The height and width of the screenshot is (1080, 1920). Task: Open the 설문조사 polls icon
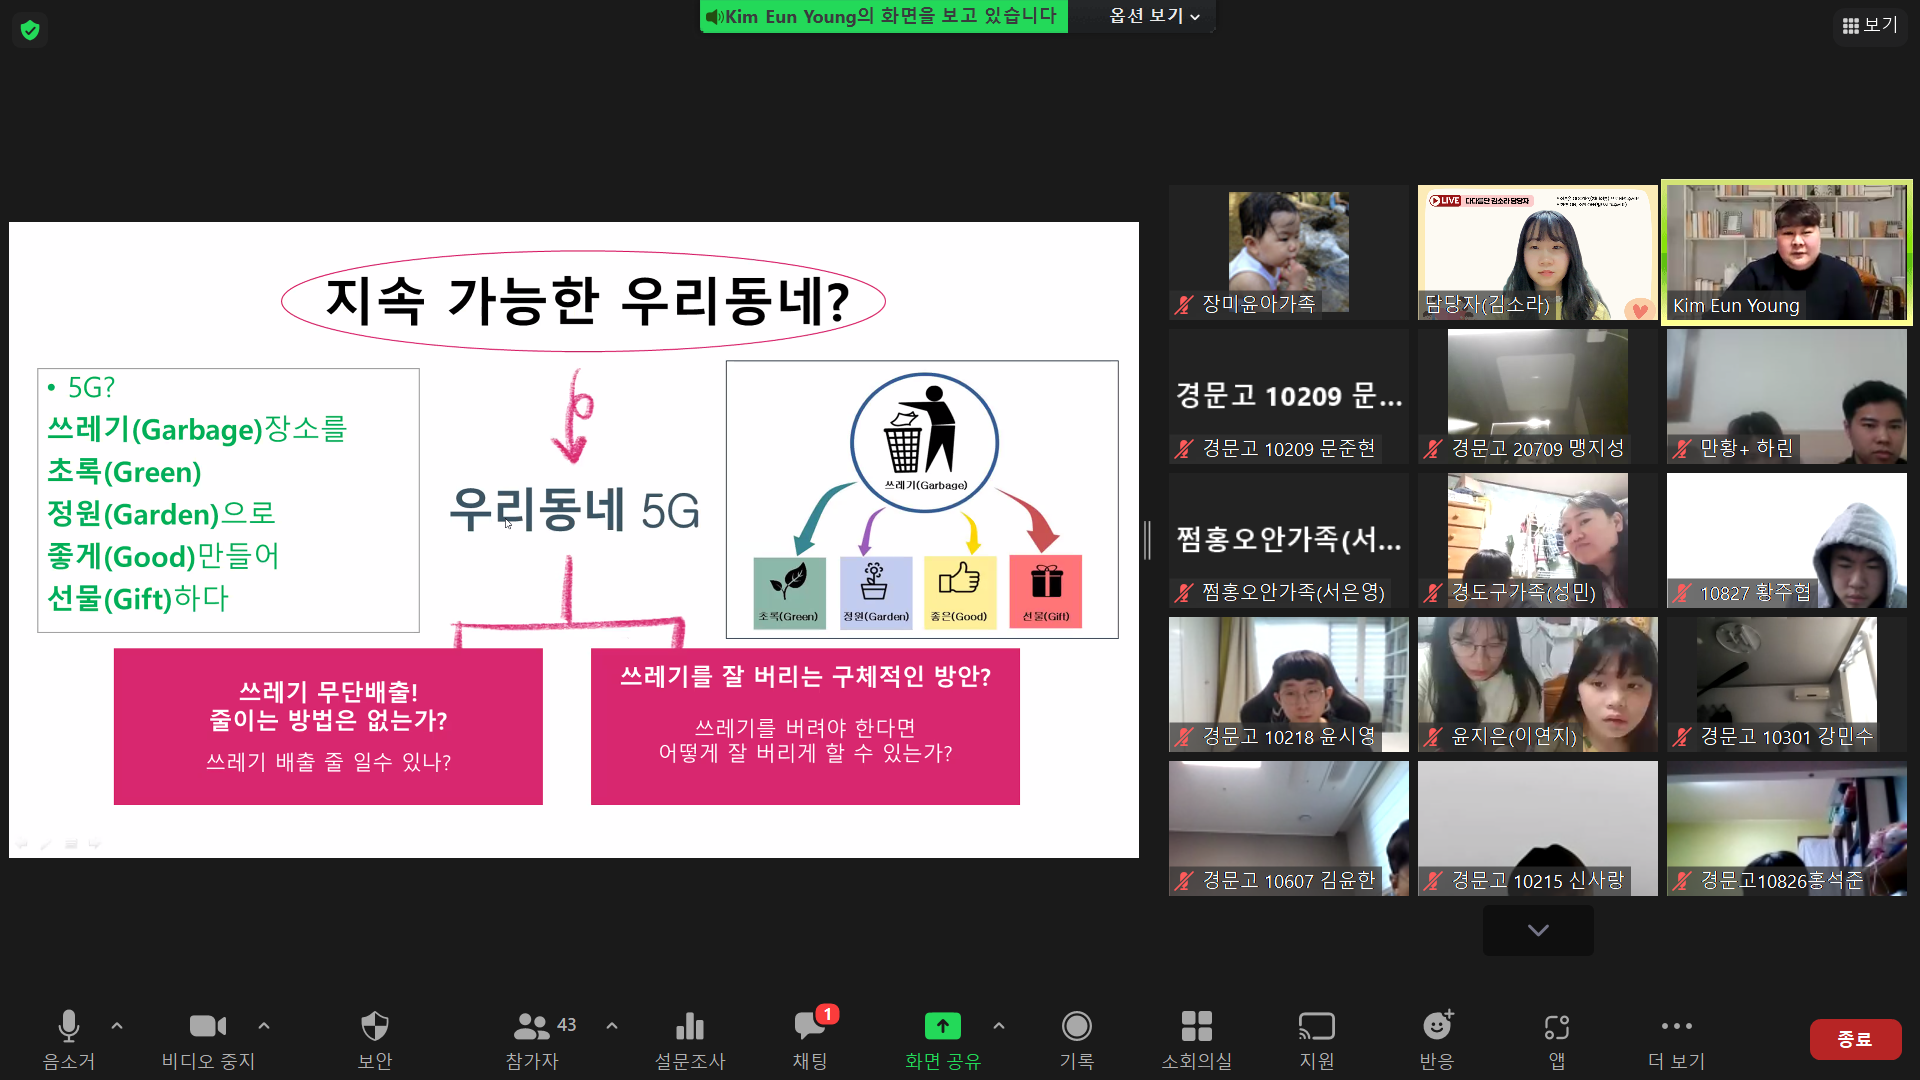(689, 1027)
